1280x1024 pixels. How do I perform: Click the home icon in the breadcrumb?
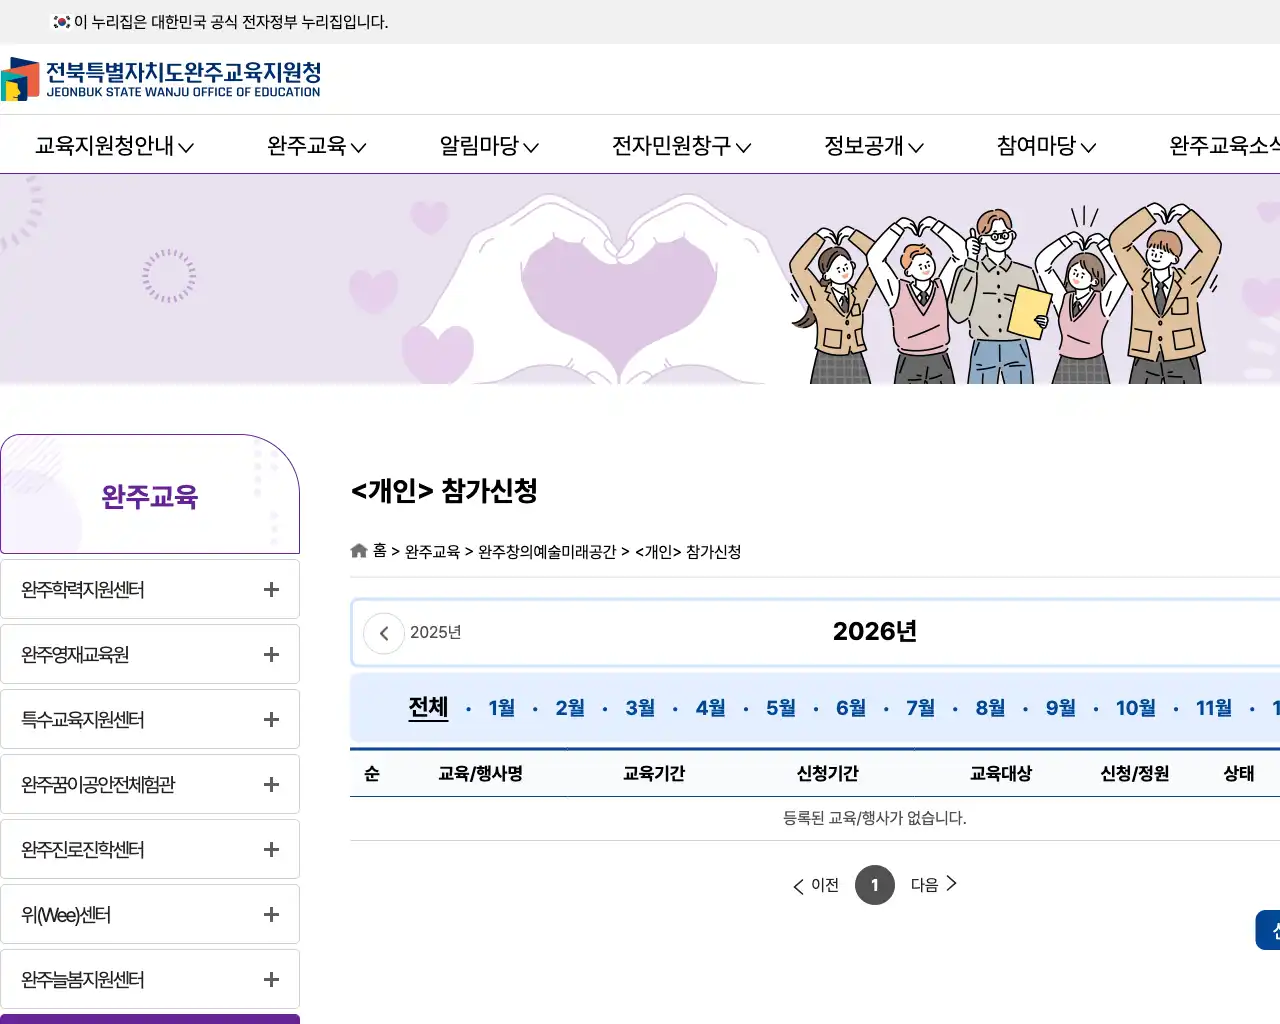(358, 550)
